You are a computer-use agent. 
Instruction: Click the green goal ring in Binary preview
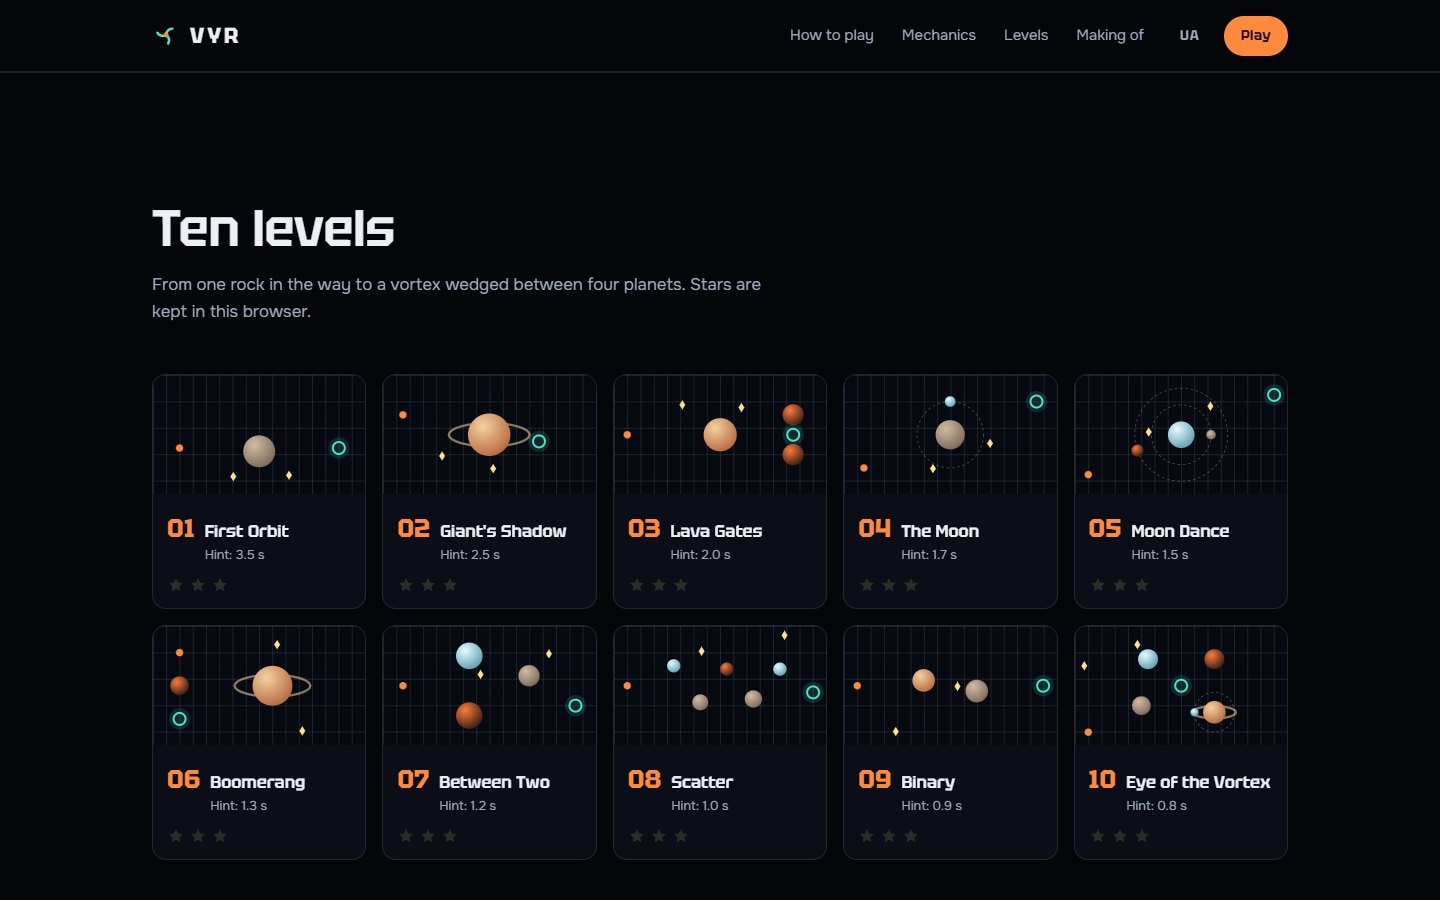pos(1043,686)
